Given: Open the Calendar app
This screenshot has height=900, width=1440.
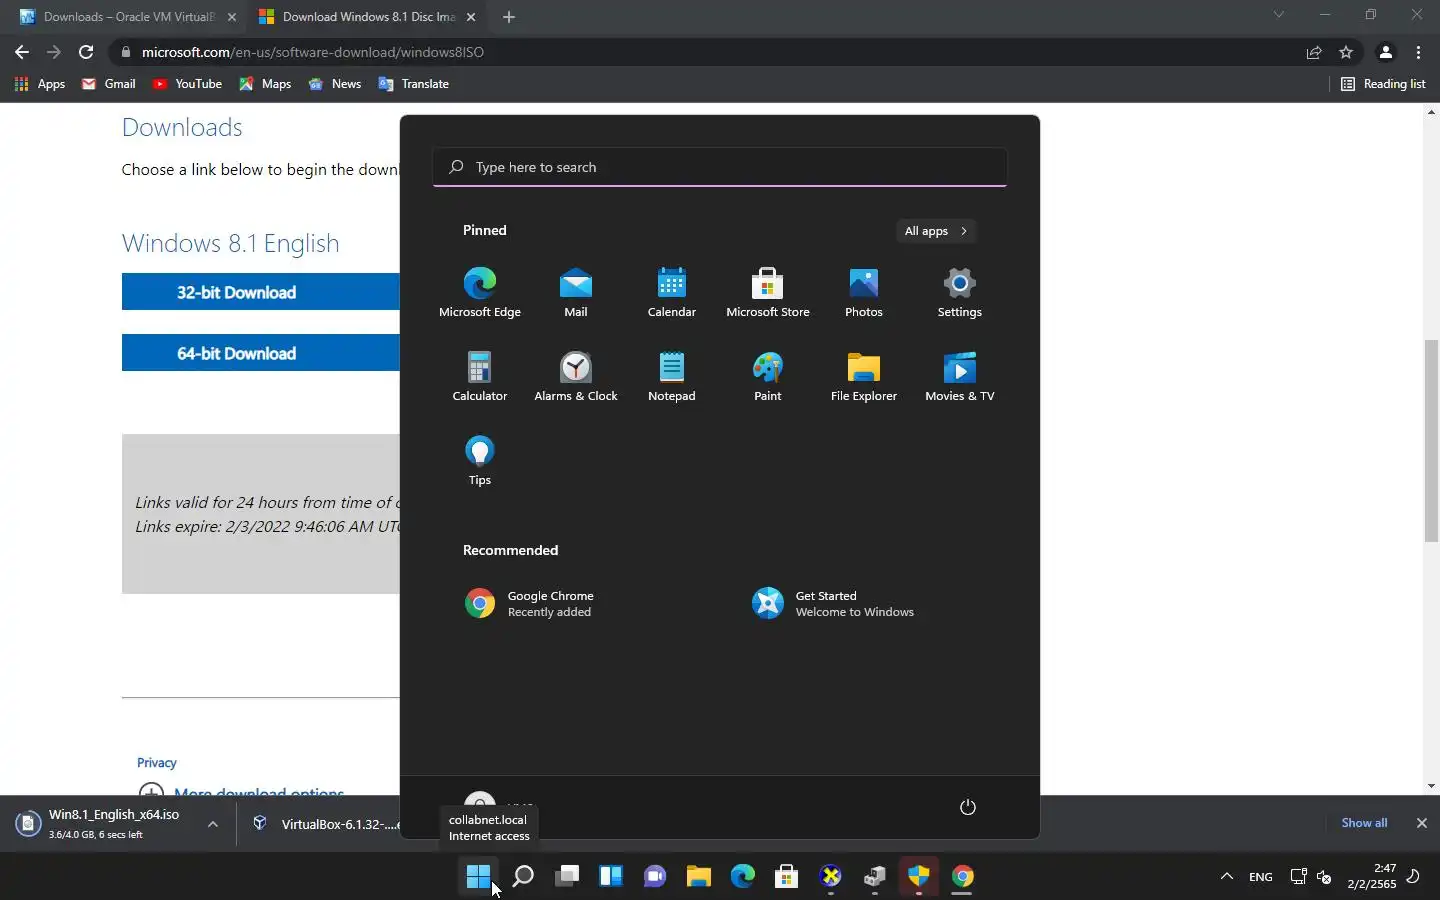Looking at the screenshot, I should 672,292.
